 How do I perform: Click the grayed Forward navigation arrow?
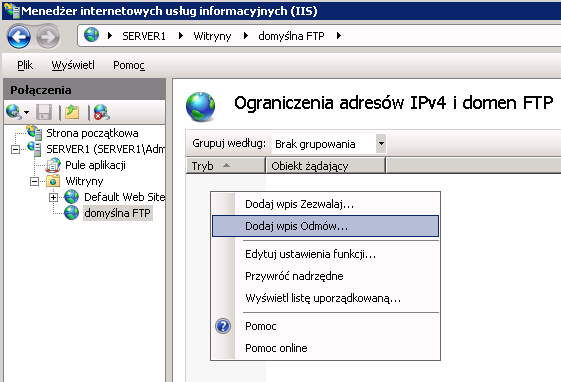[x=48, y=36]
